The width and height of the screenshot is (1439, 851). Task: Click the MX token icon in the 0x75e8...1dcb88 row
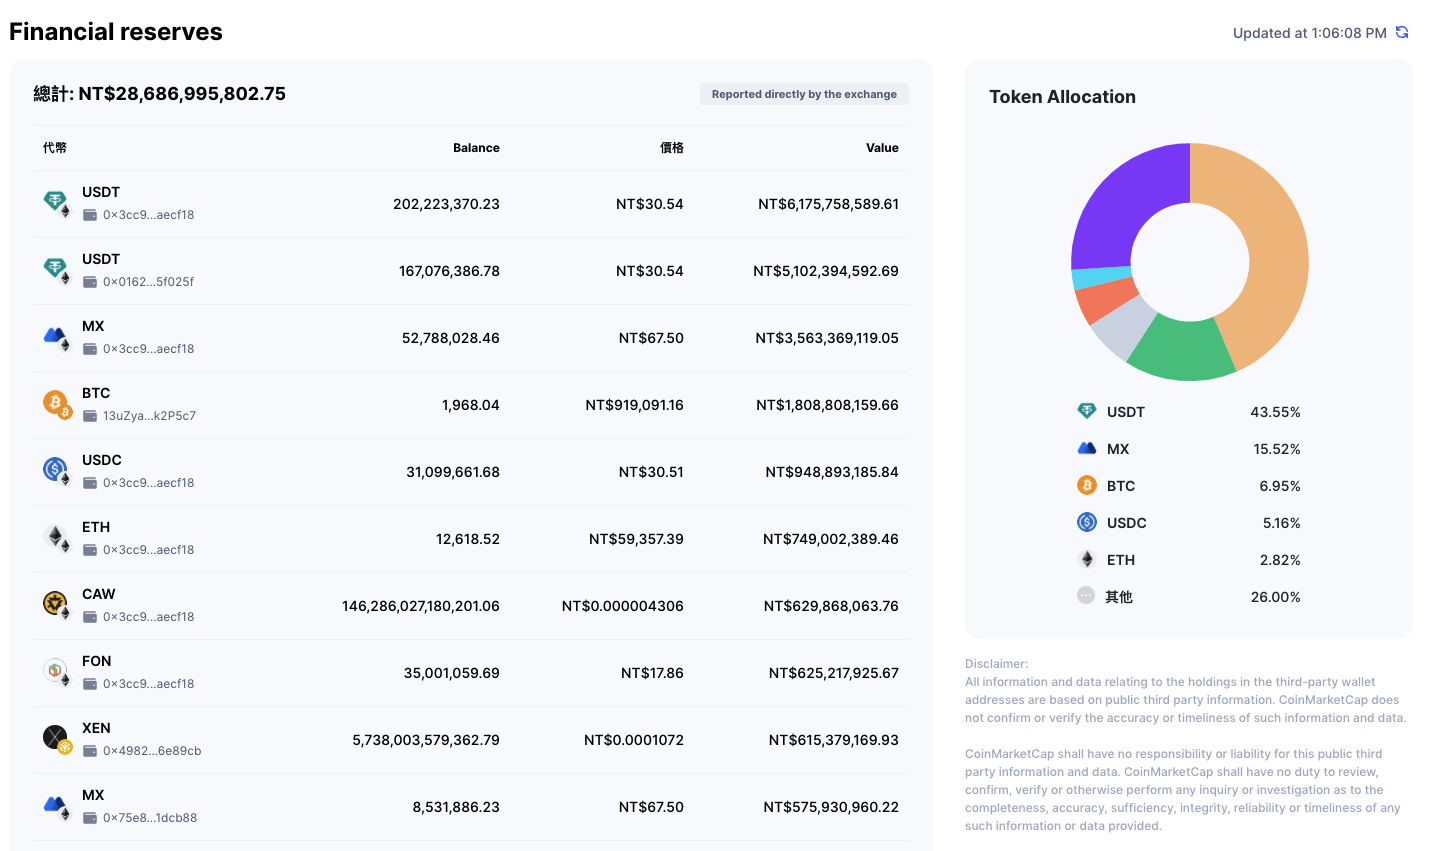[x=56, y=806]
